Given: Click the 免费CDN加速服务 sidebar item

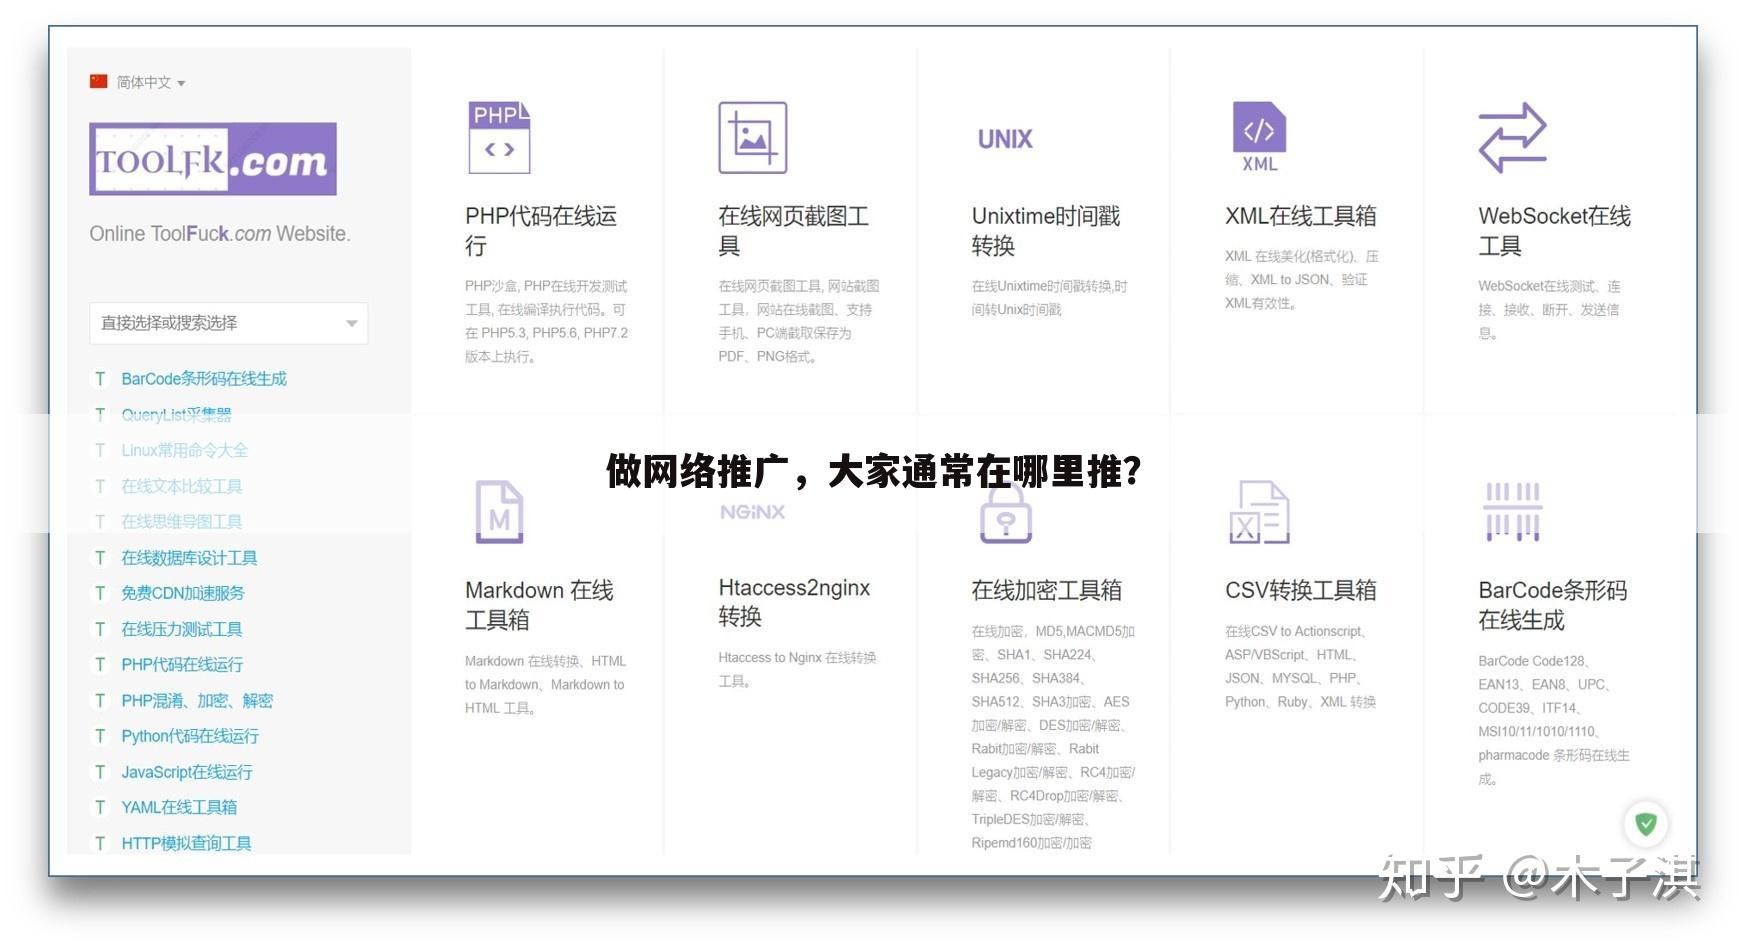Looking at the screenshot, I should click(185, 592).
